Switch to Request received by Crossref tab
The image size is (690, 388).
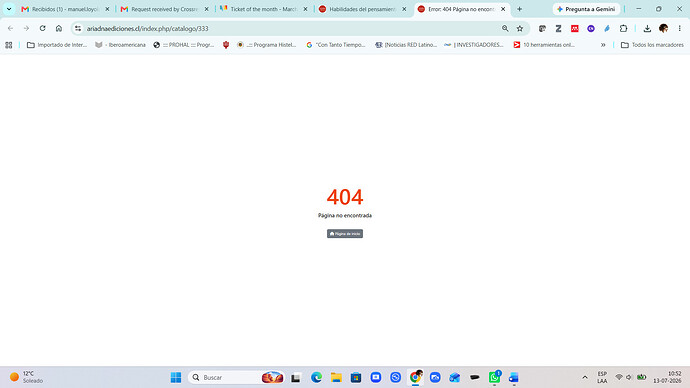(x=164, y=9)
